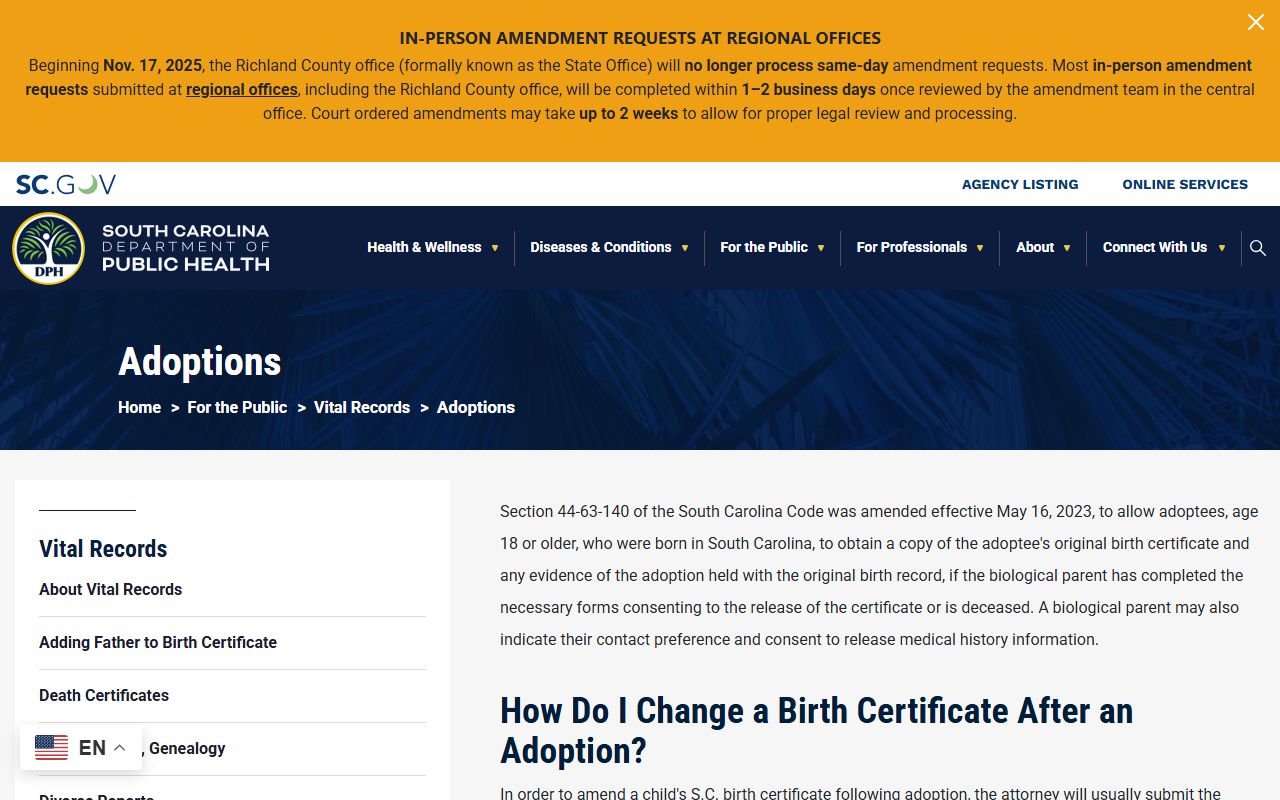Open the For the Public menu
Viewport: 1280px width, 800px height.
pos(764,247)
